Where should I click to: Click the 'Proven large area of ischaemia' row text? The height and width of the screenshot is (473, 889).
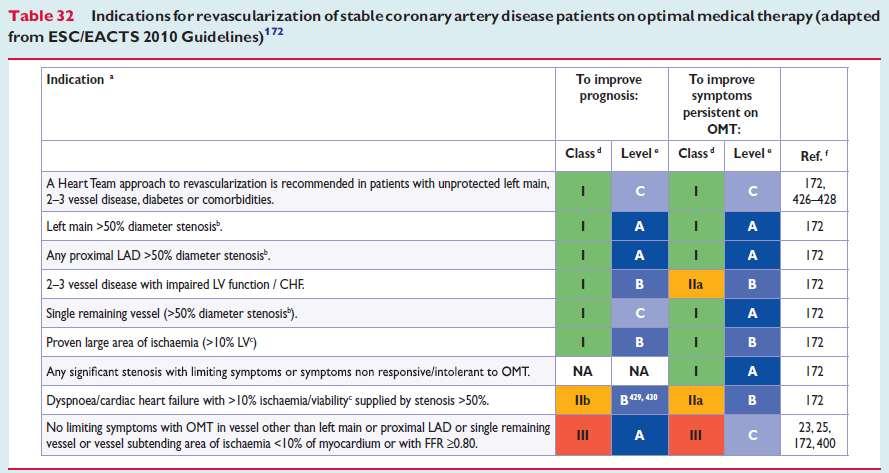151,343
